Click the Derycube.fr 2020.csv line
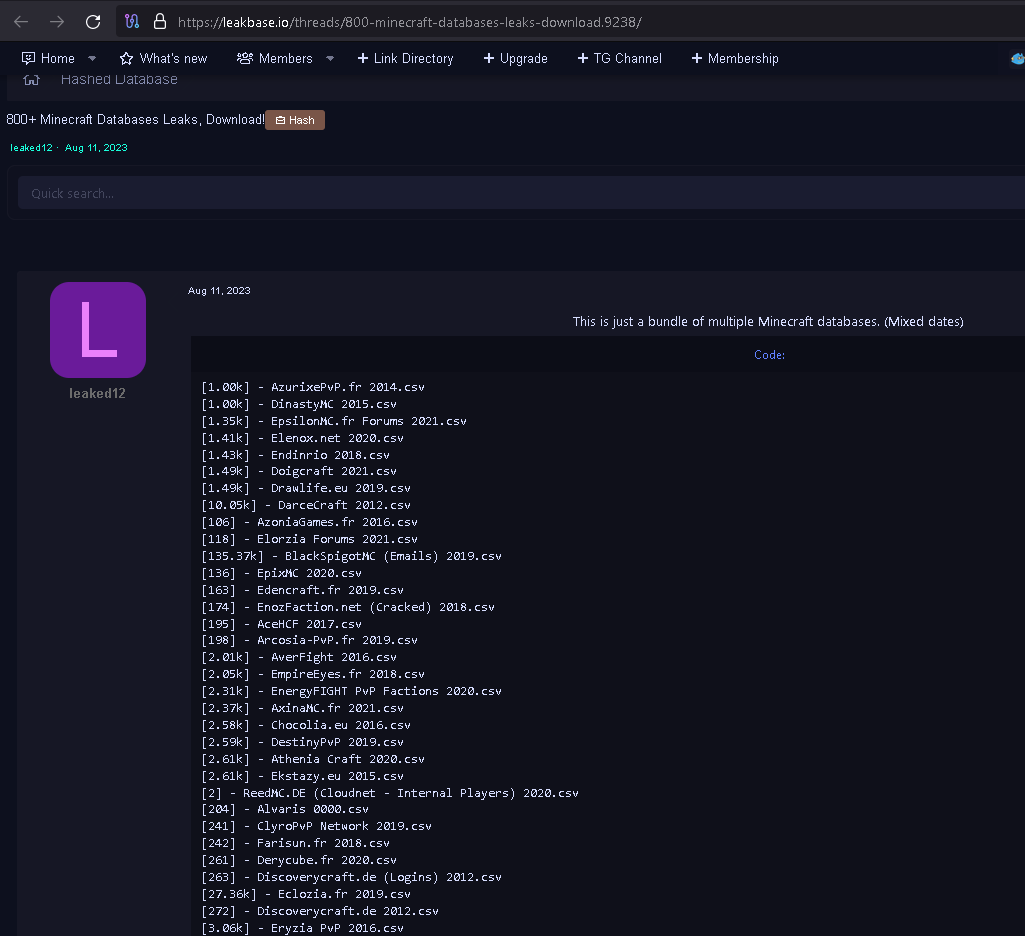Viewport: 1025px width, 936px height. pos(299,860)
